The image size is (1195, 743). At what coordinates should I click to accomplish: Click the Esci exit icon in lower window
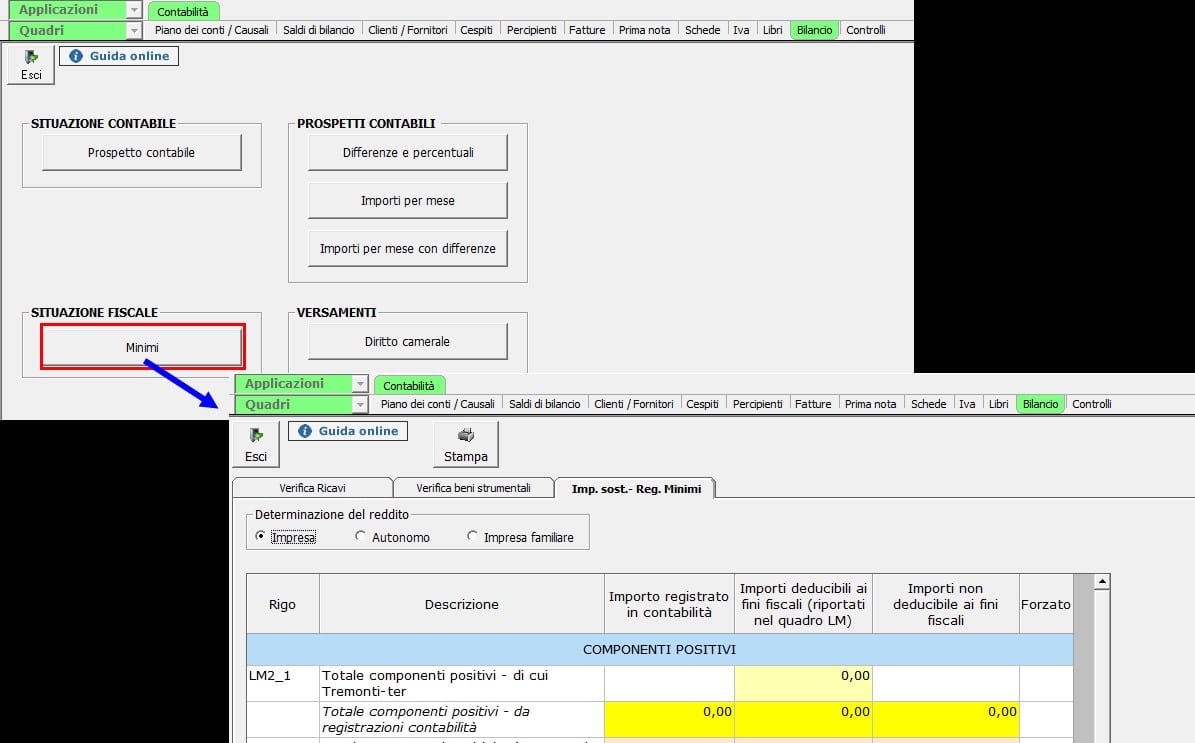[x=256, y=435]
